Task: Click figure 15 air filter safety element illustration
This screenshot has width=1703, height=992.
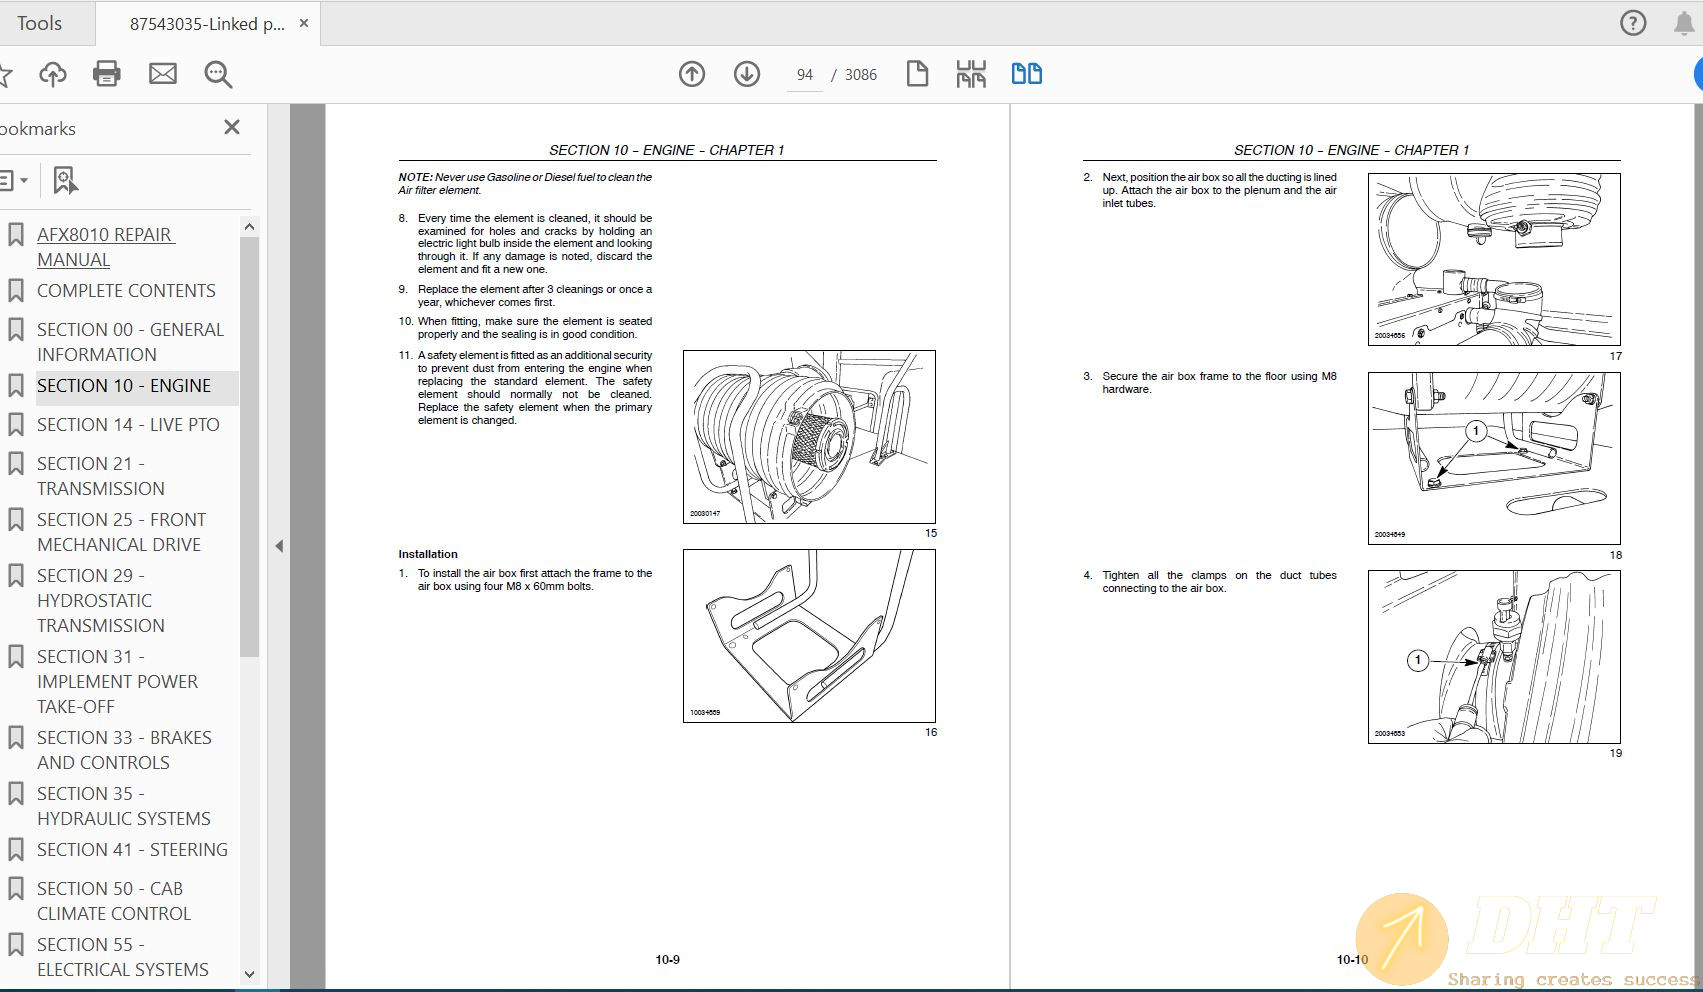Action: pyautogui.click(x=809, y=436)
